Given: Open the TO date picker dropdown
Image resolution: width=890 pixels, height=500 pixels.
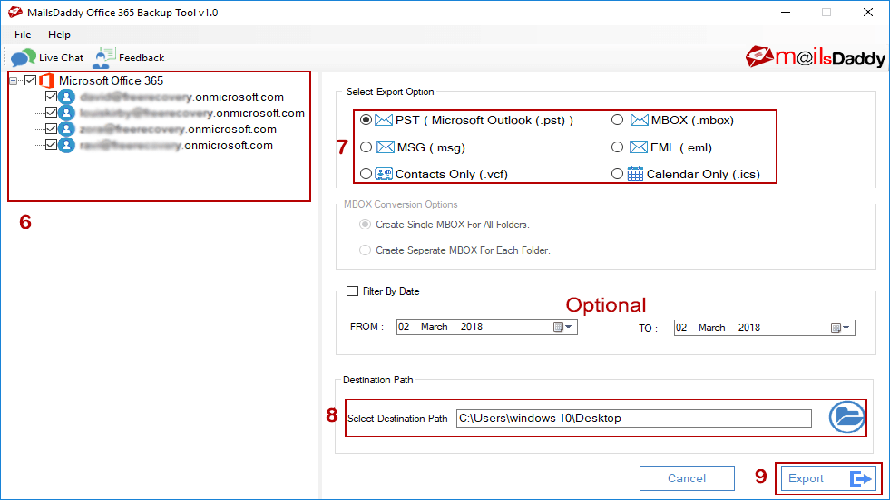Looking at the screenshot, I should [x=841, y=327].
